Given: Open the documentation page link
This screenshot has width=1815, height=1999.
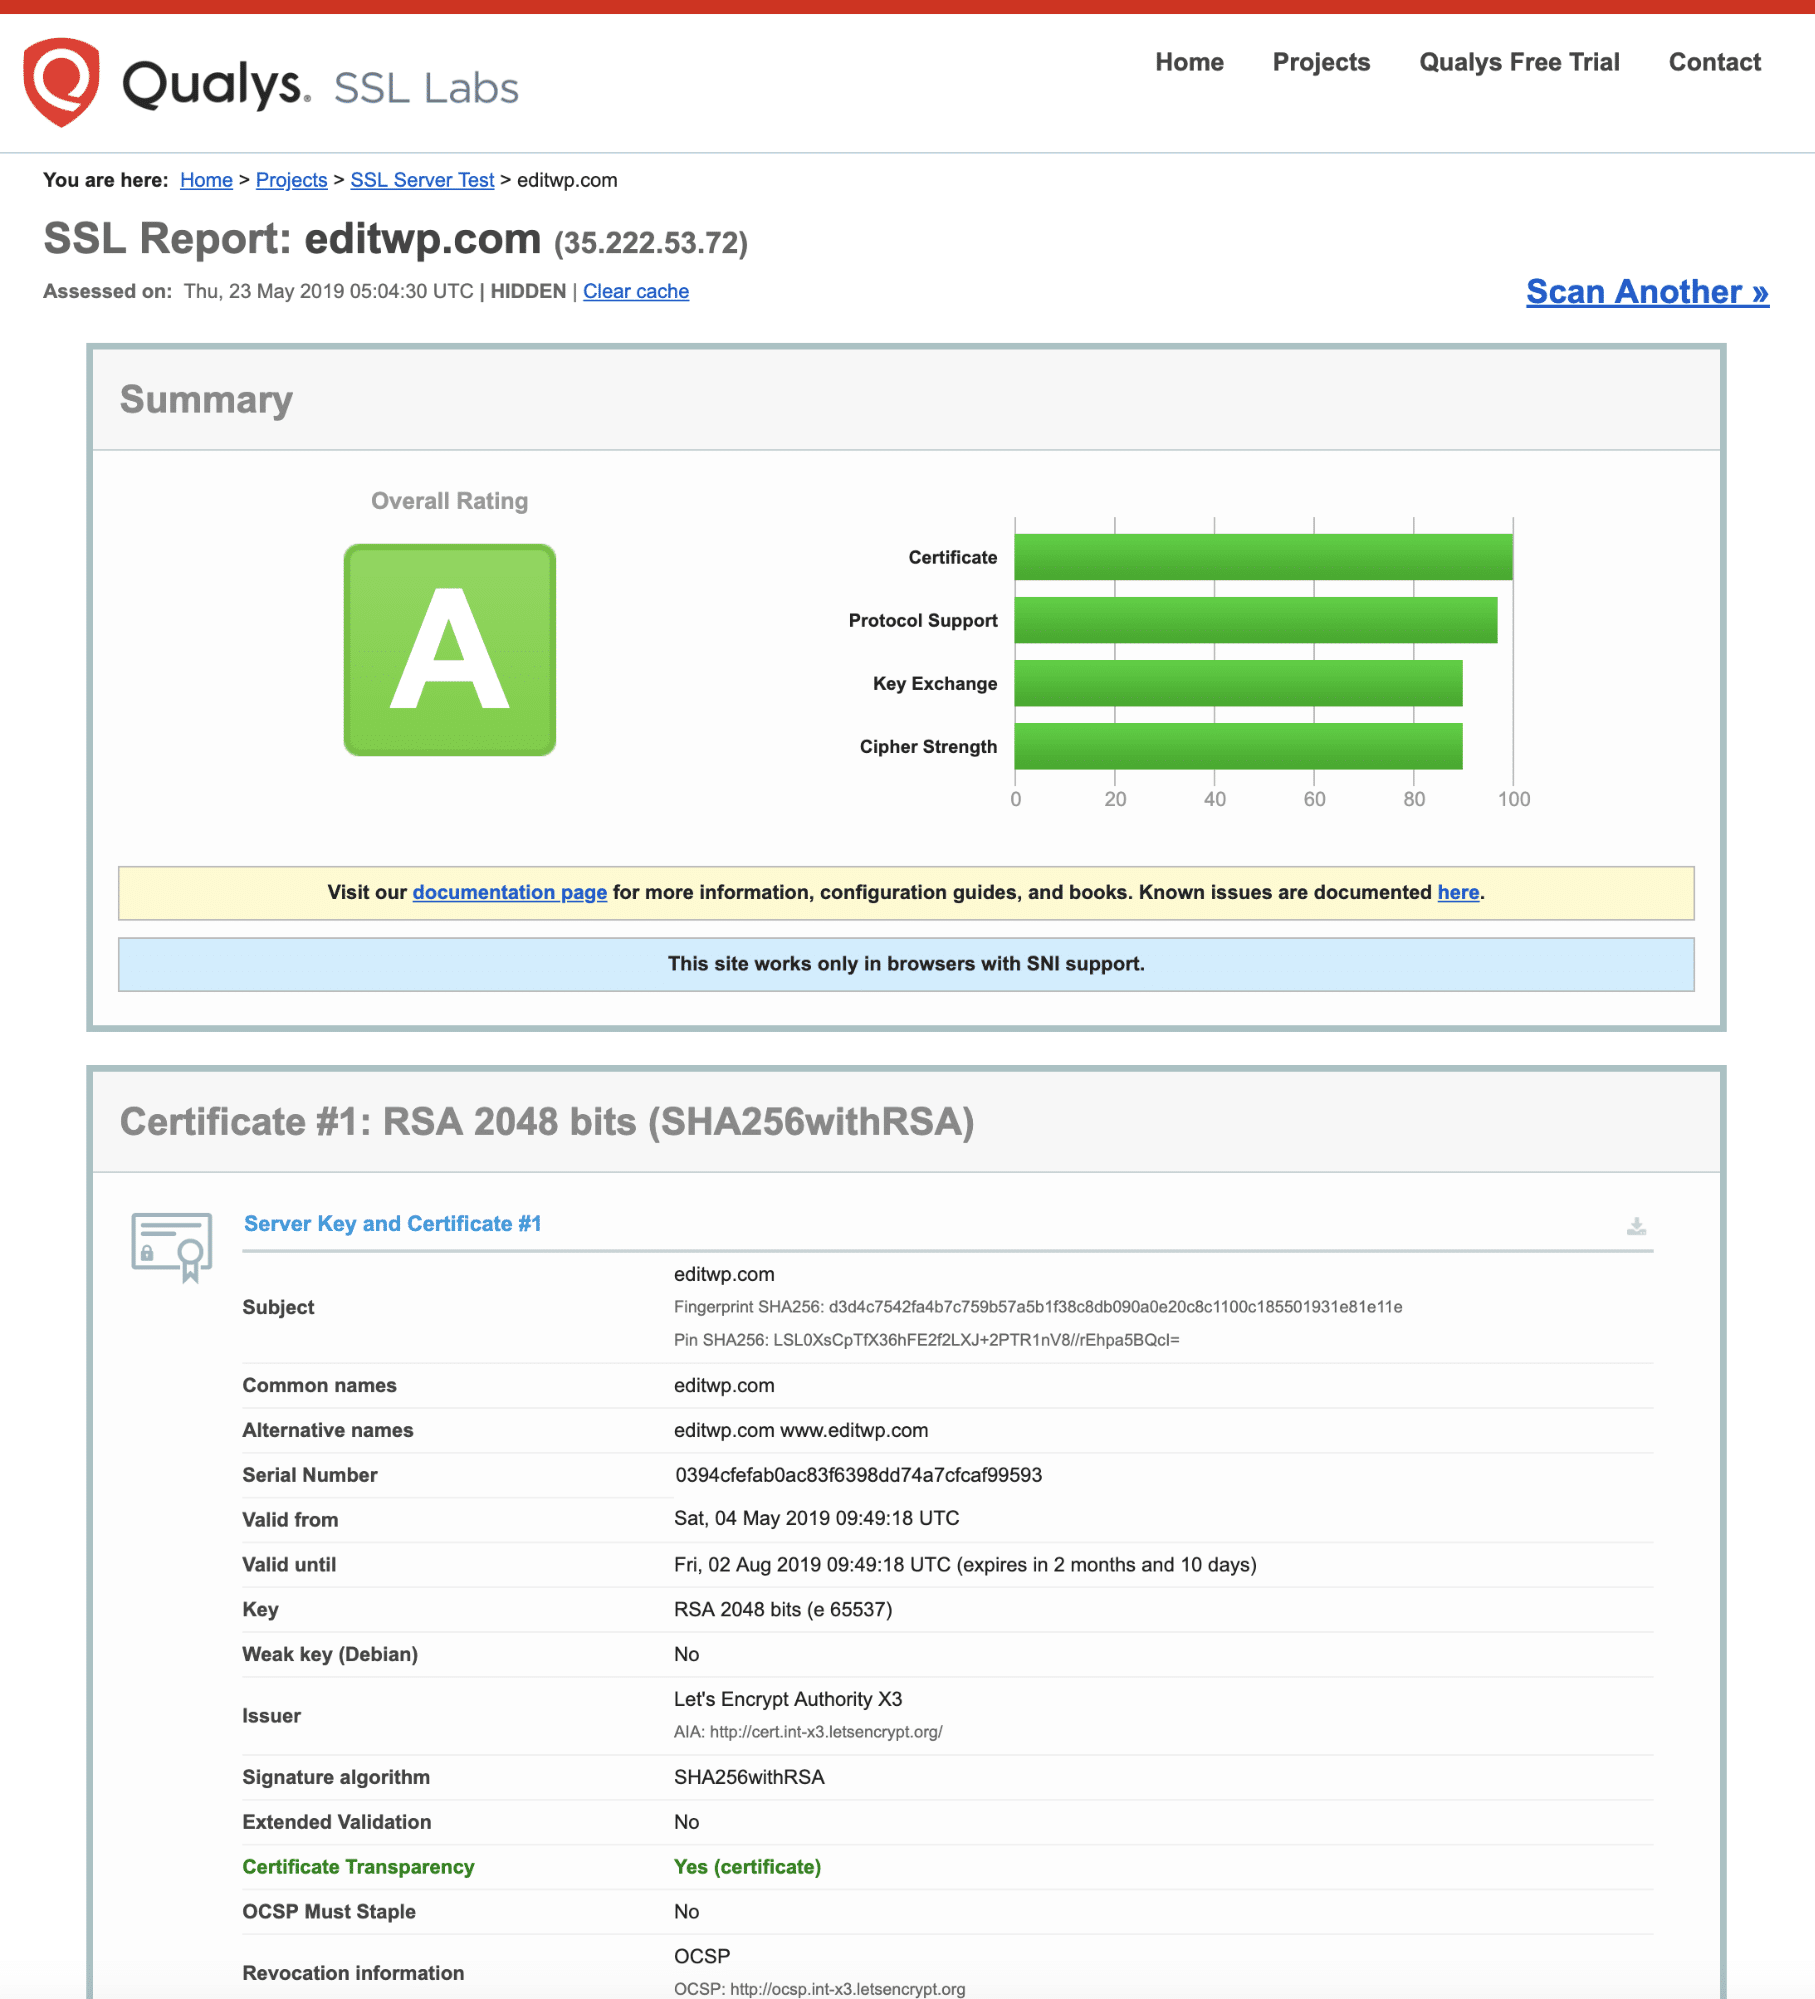Looking at the screenshot, I should [x=509, y=892].
